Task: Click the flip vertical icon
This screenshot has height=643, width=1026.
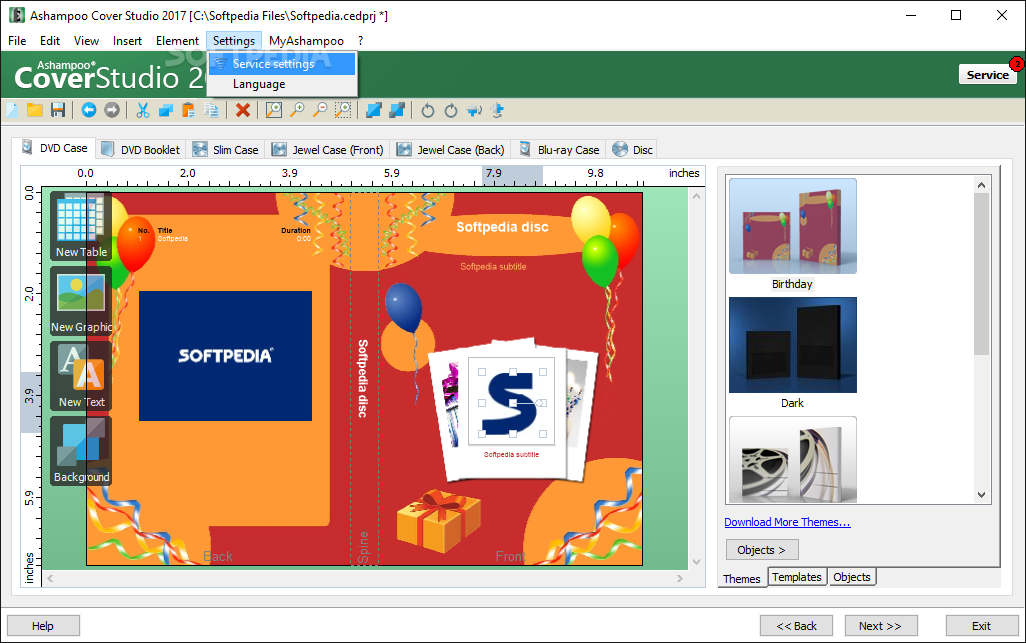Action: (x=497, y=110)
